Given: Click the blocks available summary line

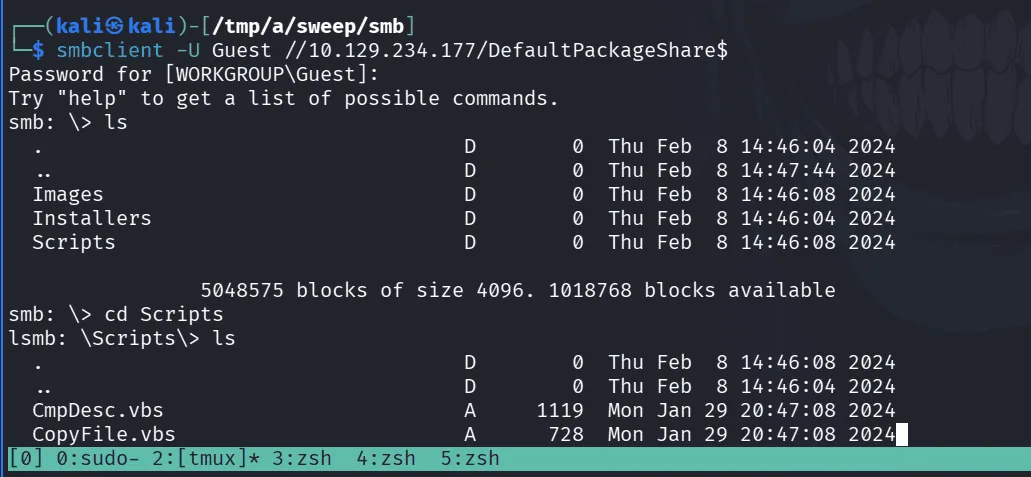Looking at the screenshot, I should [518, 290].
